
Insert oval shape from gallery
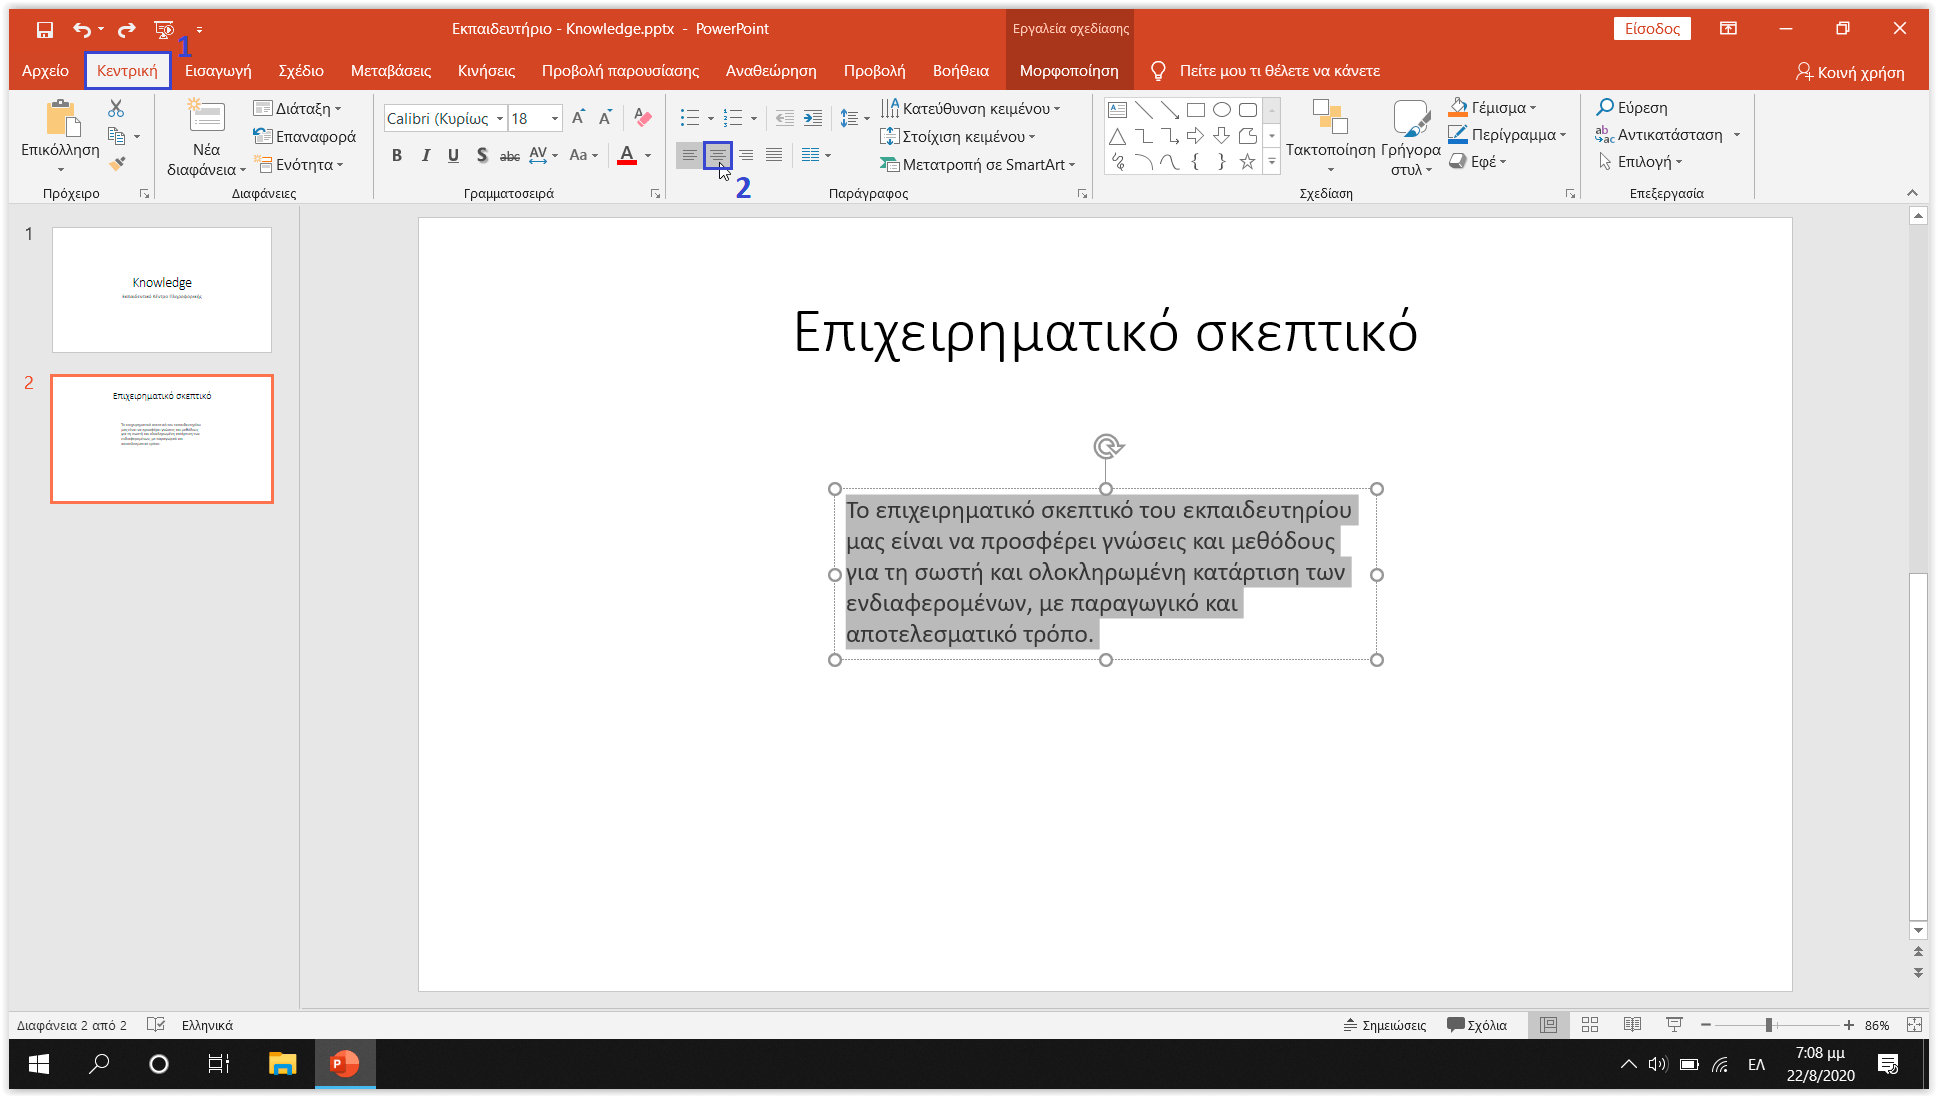click(x=1221, y=109)
